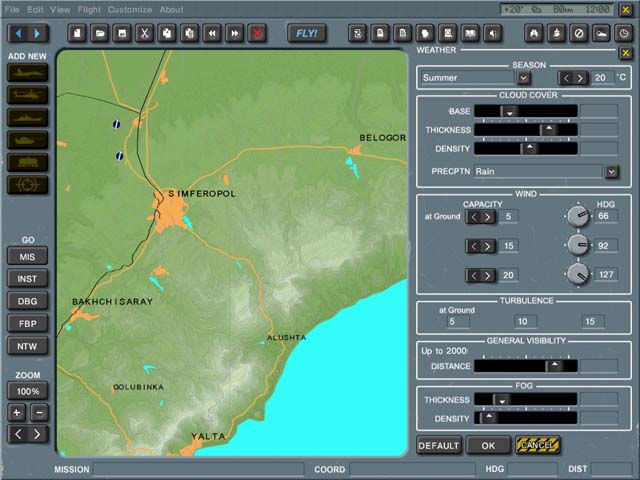Click OK to confirm weather settings

[x=488, y=445]
